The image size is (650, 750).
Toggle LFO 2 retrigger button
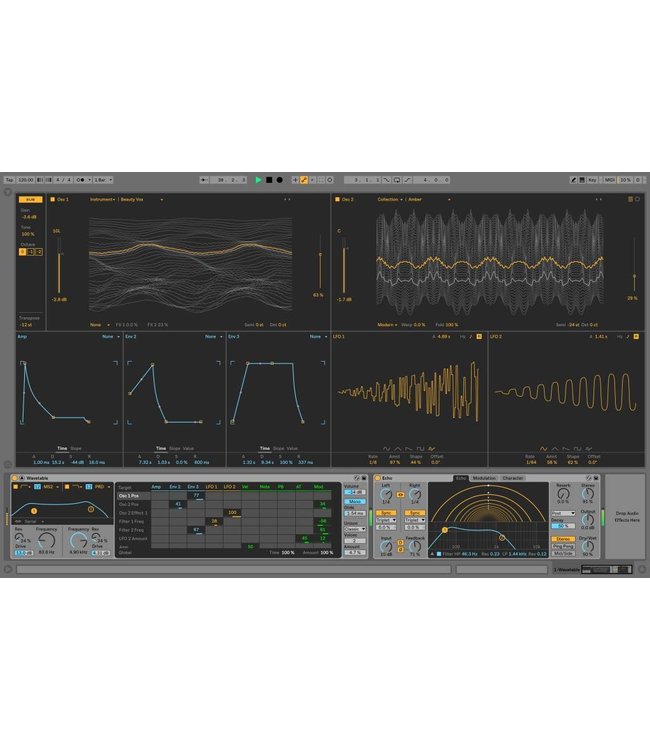[x=636, y=337]
